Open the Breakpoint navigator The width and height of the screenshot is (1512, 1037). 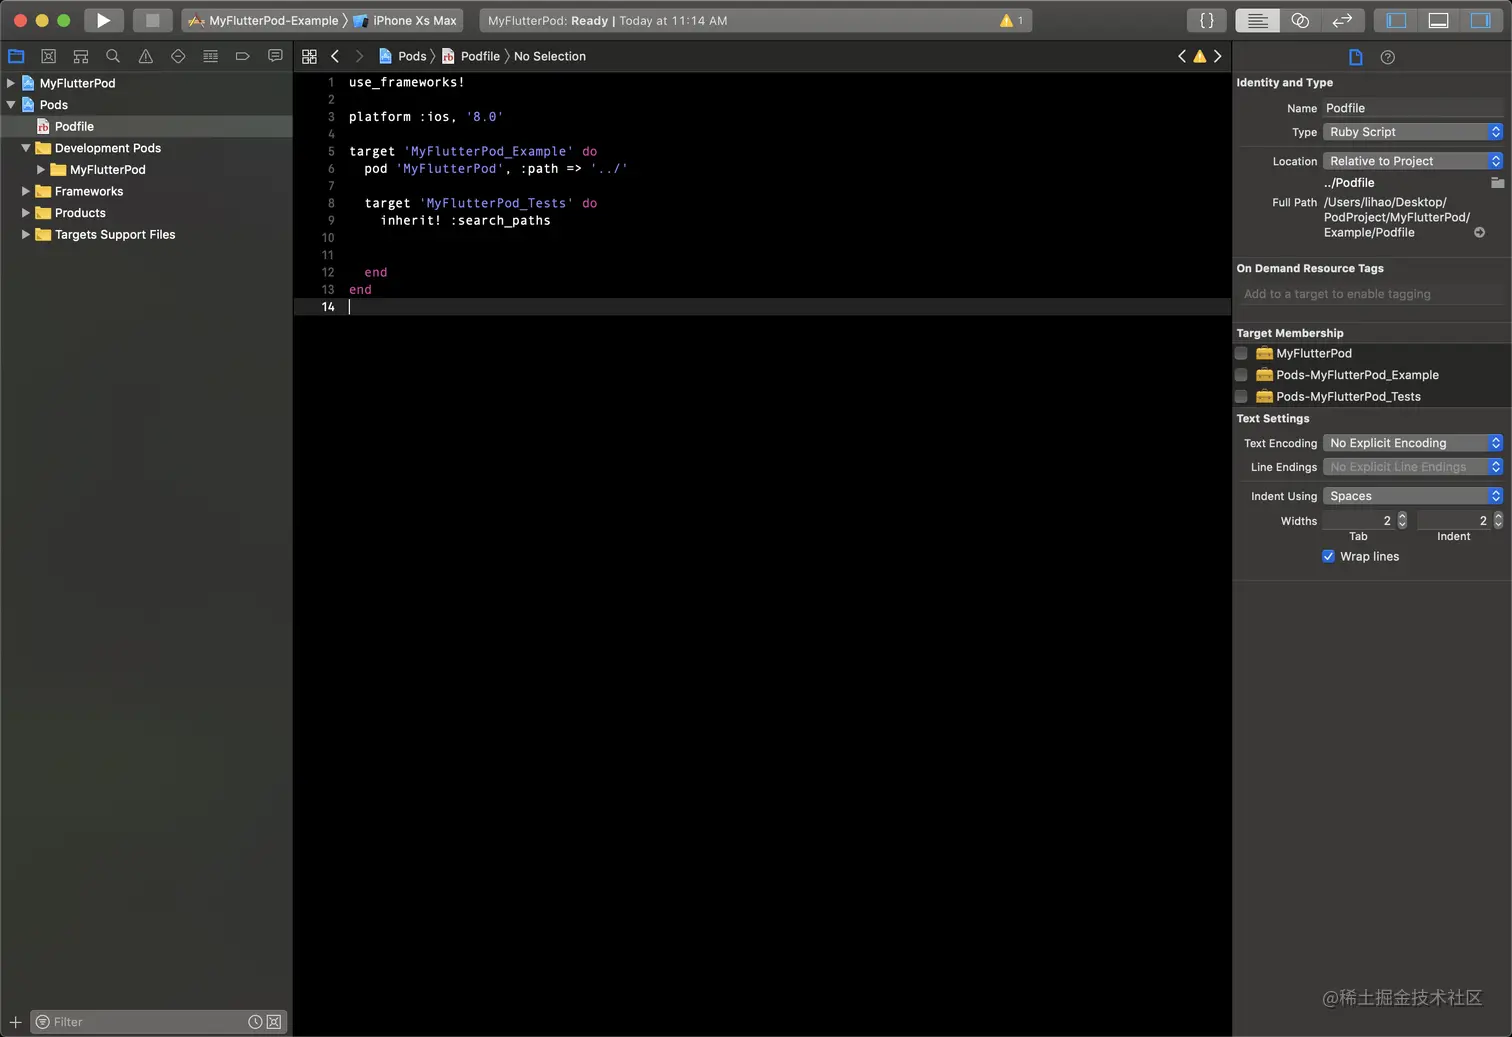coord(242,56)
